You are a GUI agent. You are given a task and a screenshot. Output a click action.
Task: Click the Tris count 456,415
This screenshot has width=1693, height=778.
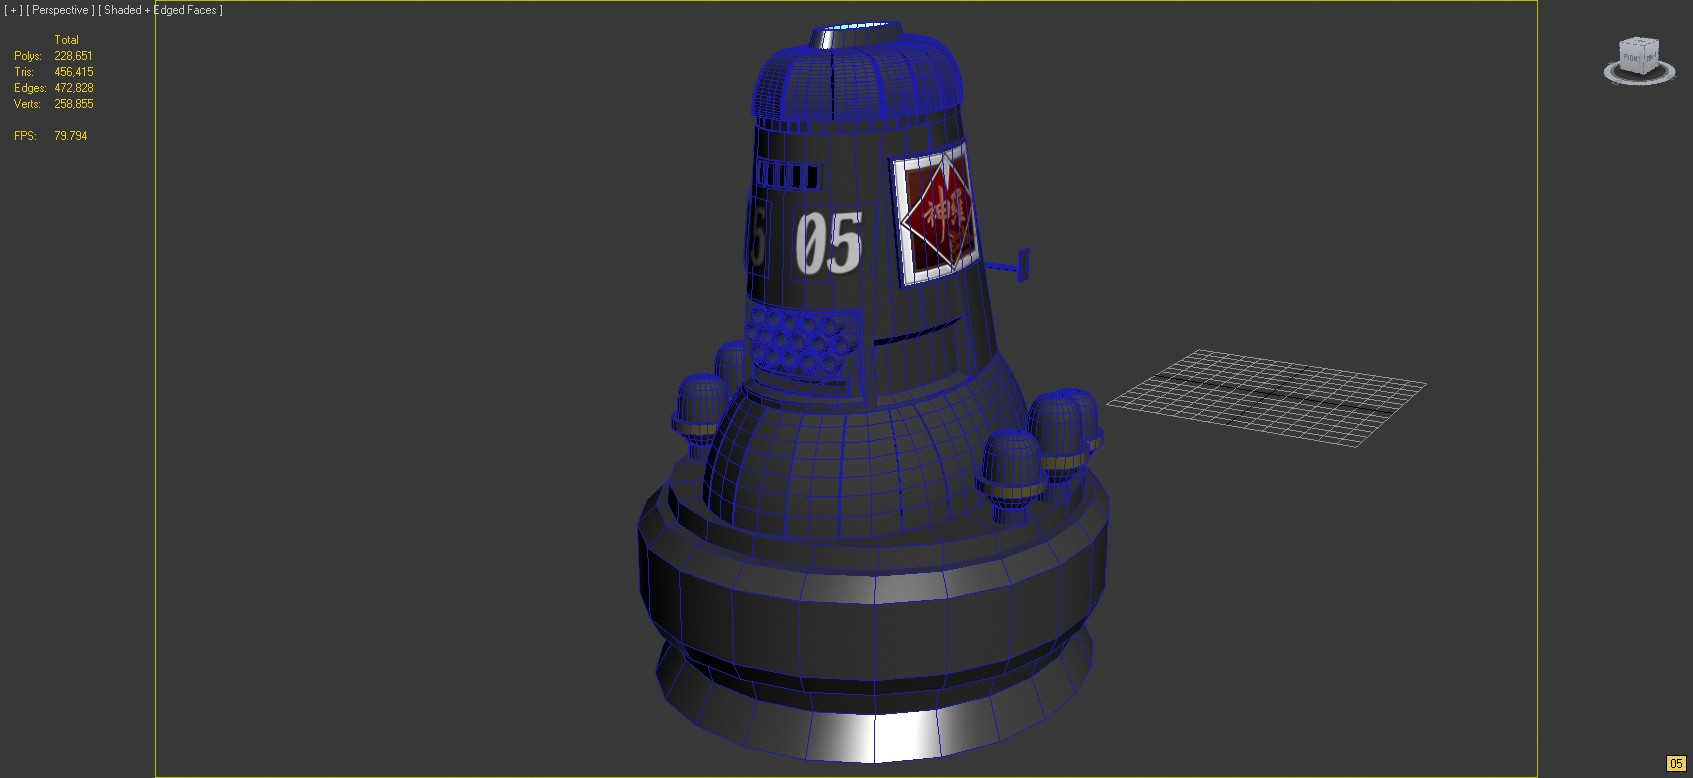[x=73, y=72]
